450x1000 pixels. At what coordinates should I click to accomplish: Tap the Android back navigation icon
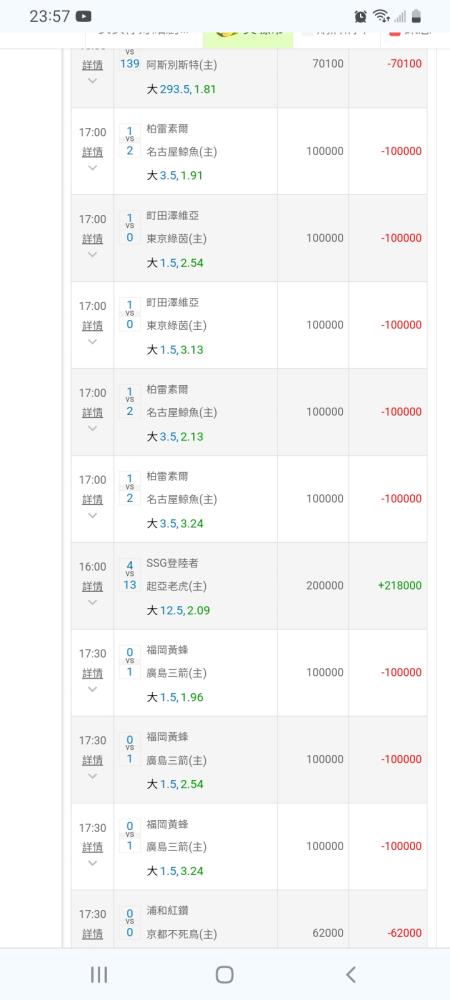pos(351,974)
